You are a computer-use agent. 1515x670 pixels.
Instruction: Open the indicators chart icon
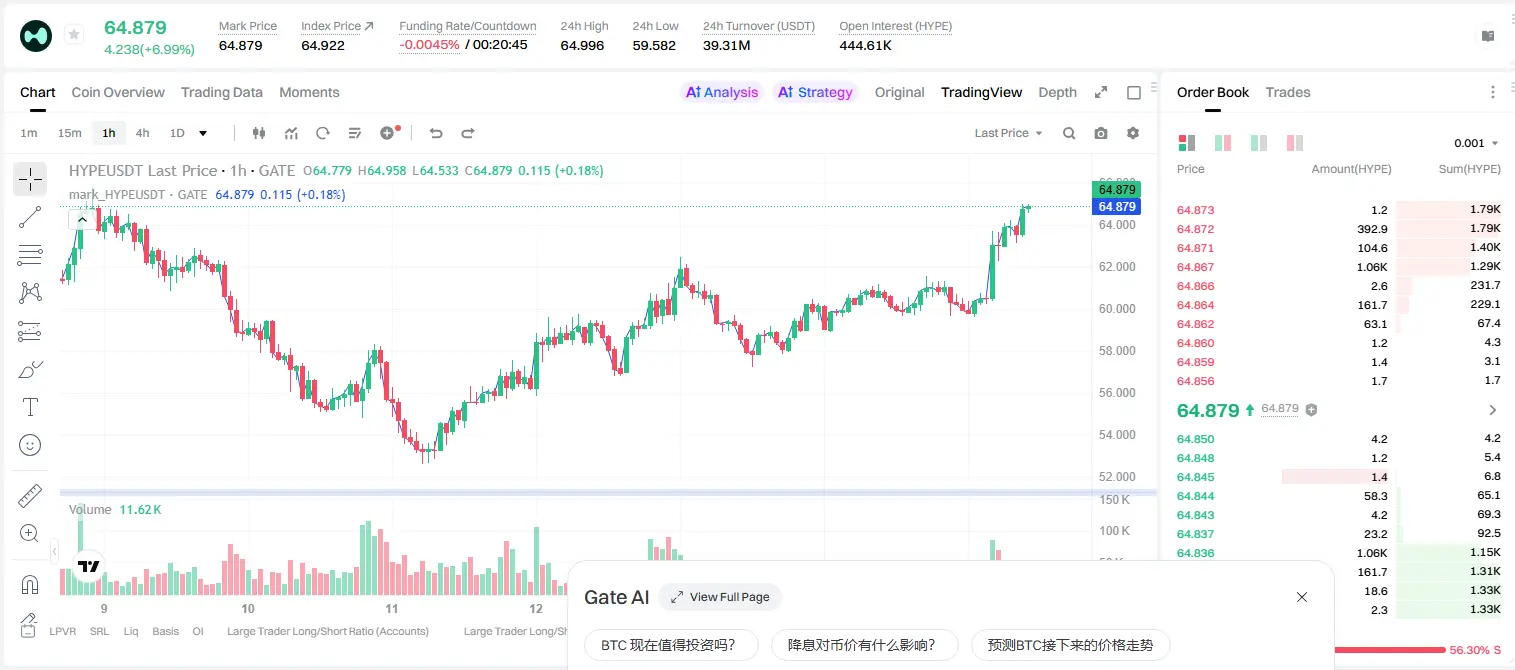tap(291, 133)
